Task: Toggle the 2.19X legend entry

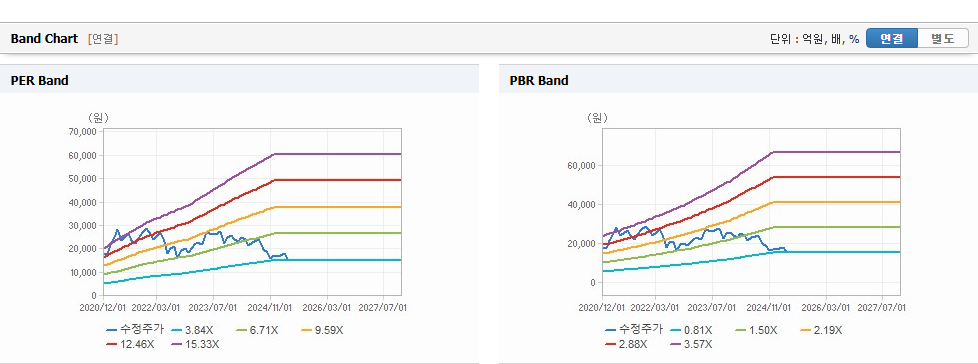Action: tap(820, 330)
